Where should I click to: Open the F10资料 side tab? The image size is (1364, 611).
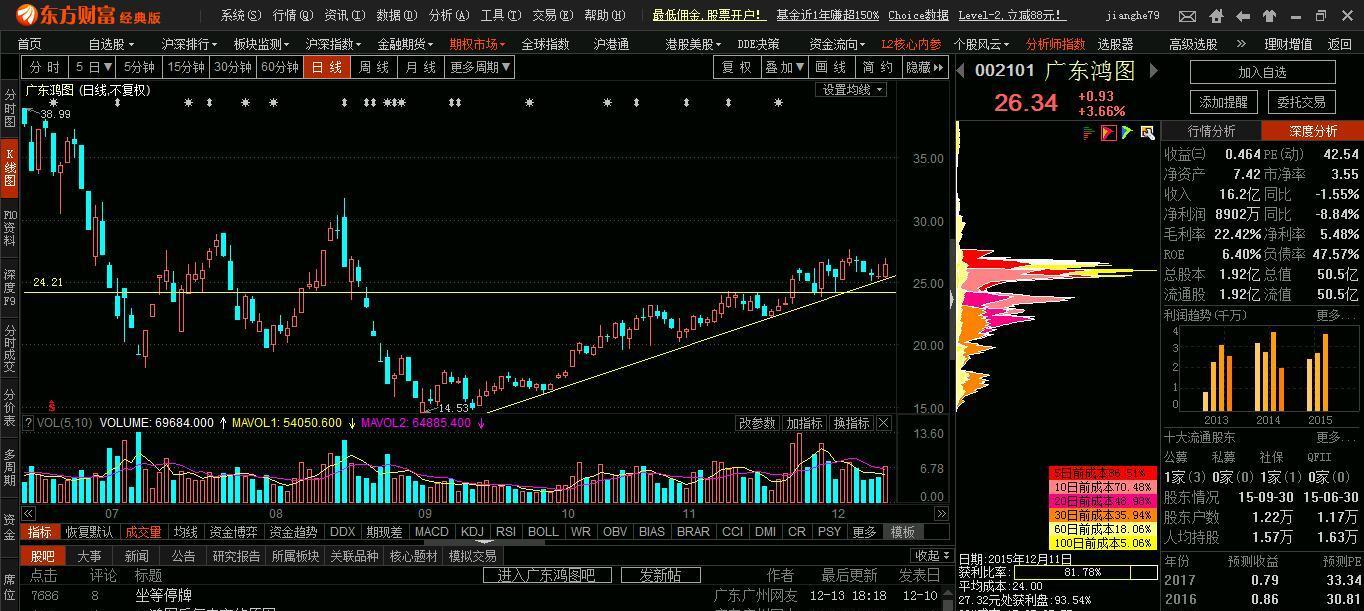(9, 228)
